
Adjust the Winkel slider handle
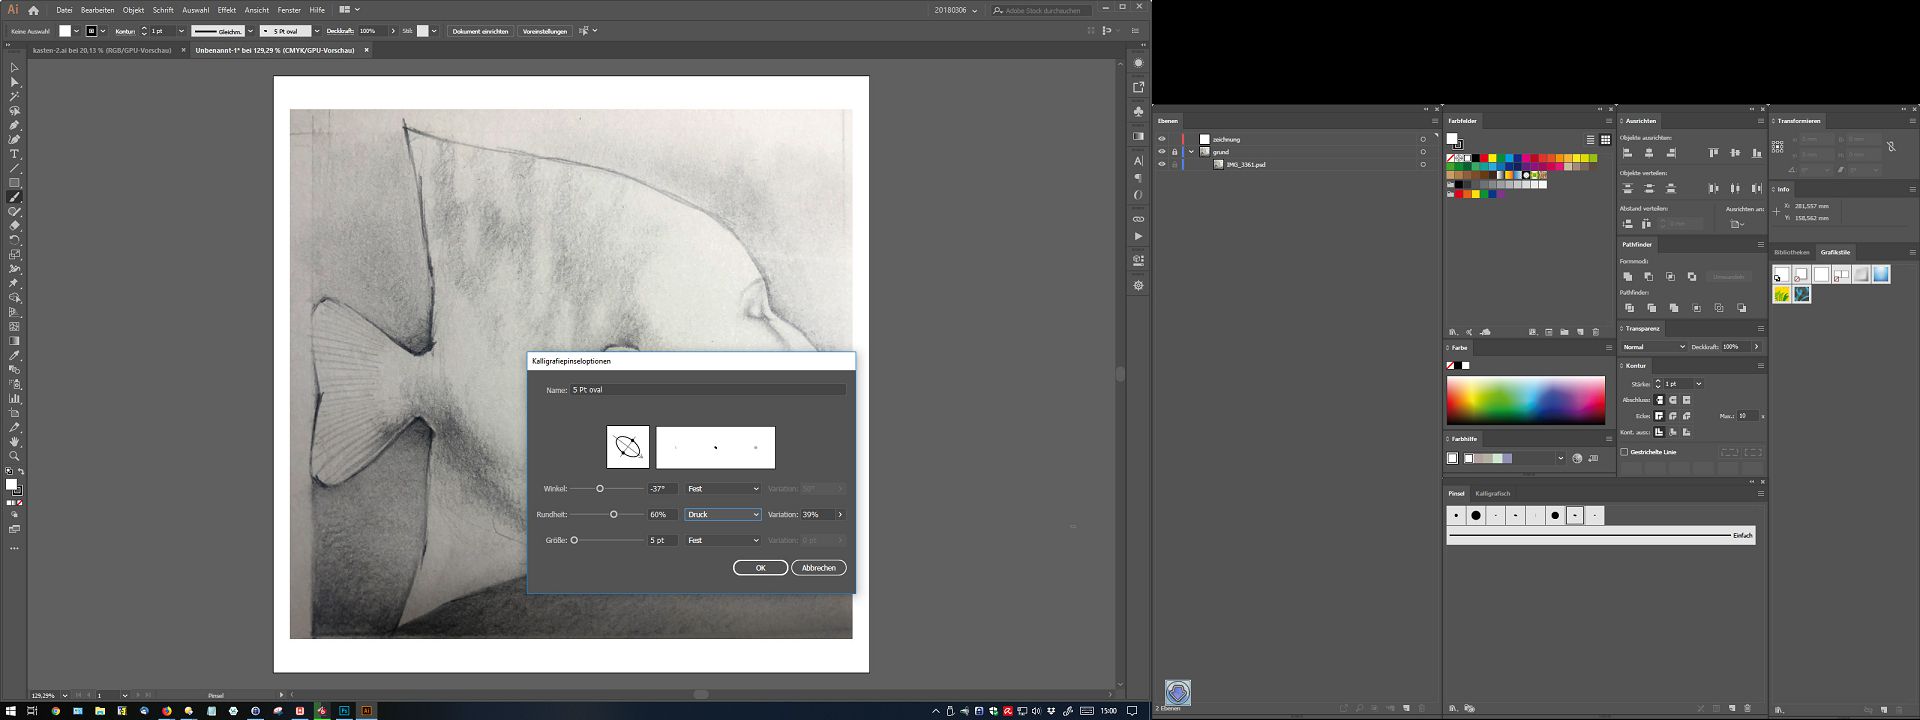point(600,489)
